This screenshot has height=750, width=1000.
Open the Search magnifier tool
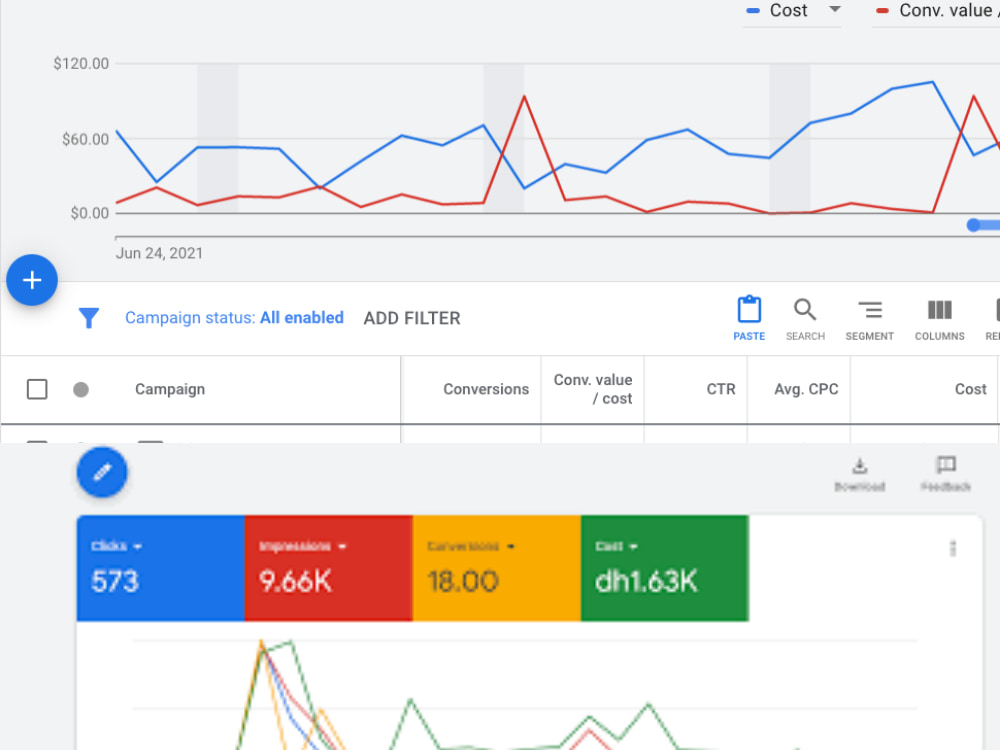click(805, 318)
